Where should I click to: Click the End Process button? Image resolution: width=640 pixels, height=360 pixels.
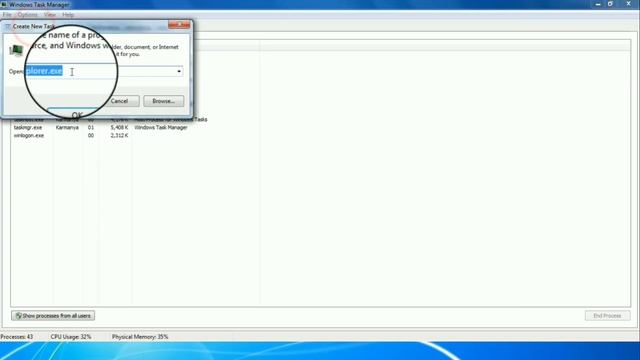coord(607,316)
